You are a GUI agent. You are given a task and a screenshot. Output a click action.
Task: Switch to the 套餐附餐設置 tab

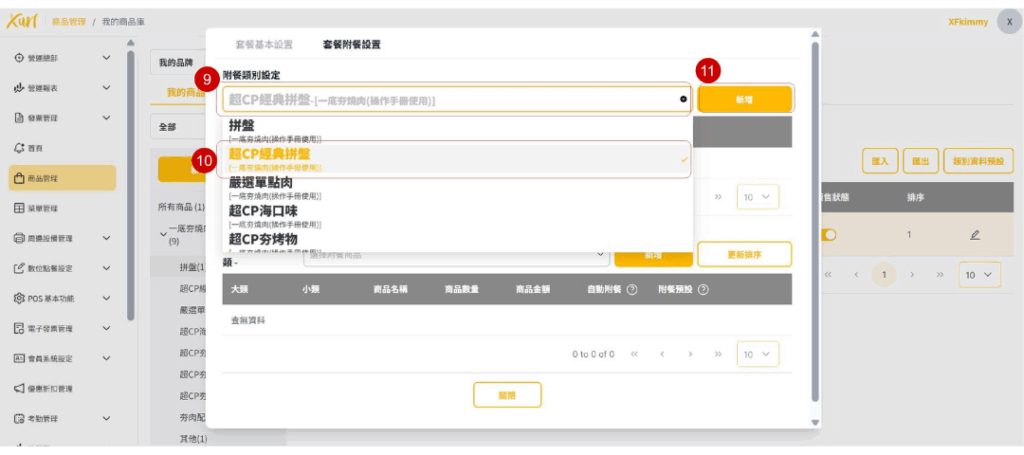351,45
